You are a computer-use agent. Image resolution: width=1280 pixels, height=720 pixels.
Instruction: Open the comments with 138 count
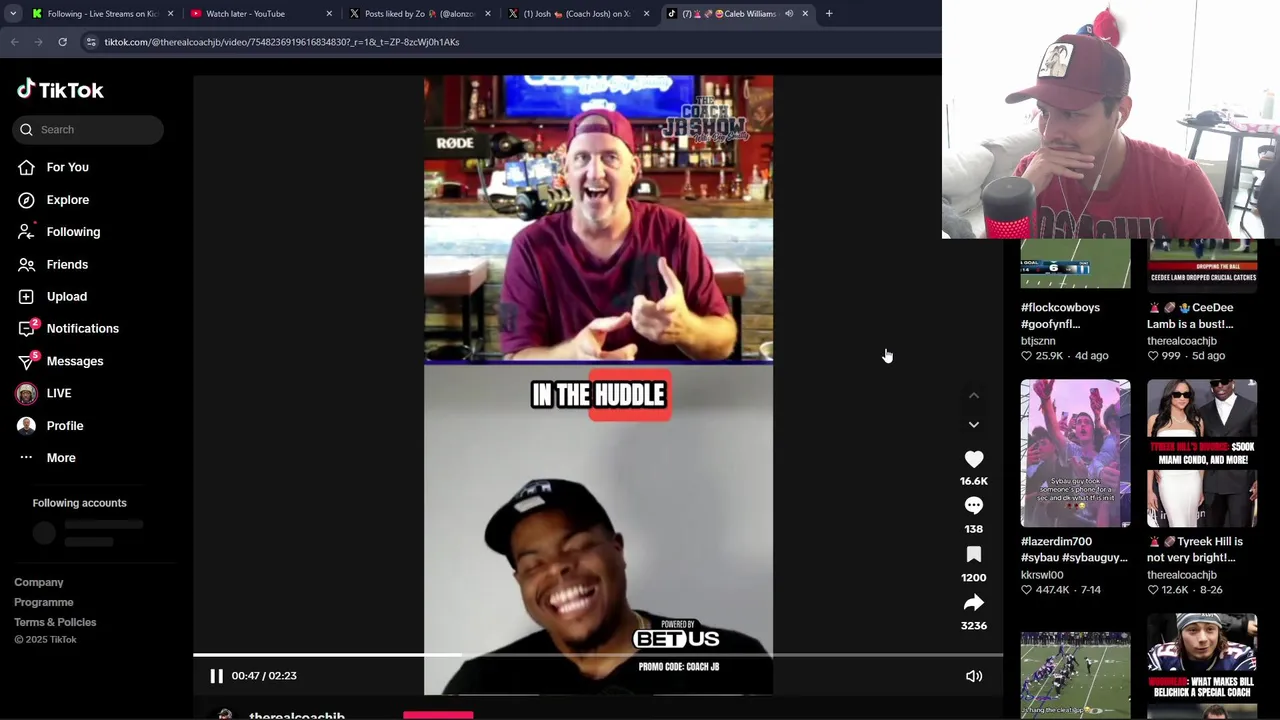(973, 507)
